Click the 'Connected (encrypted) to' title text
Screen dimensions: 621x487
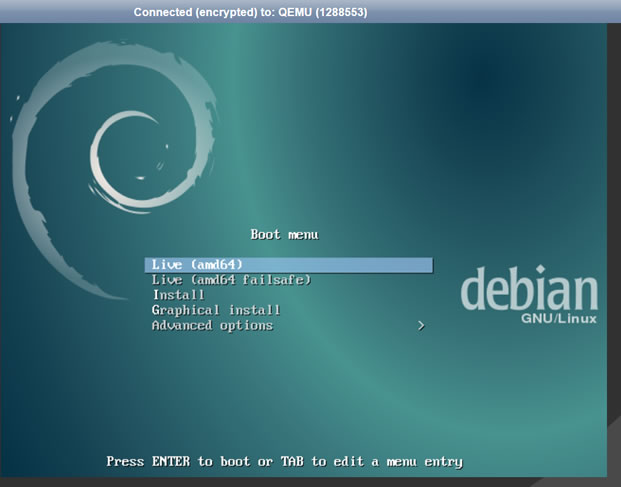[x=206, y=11]
